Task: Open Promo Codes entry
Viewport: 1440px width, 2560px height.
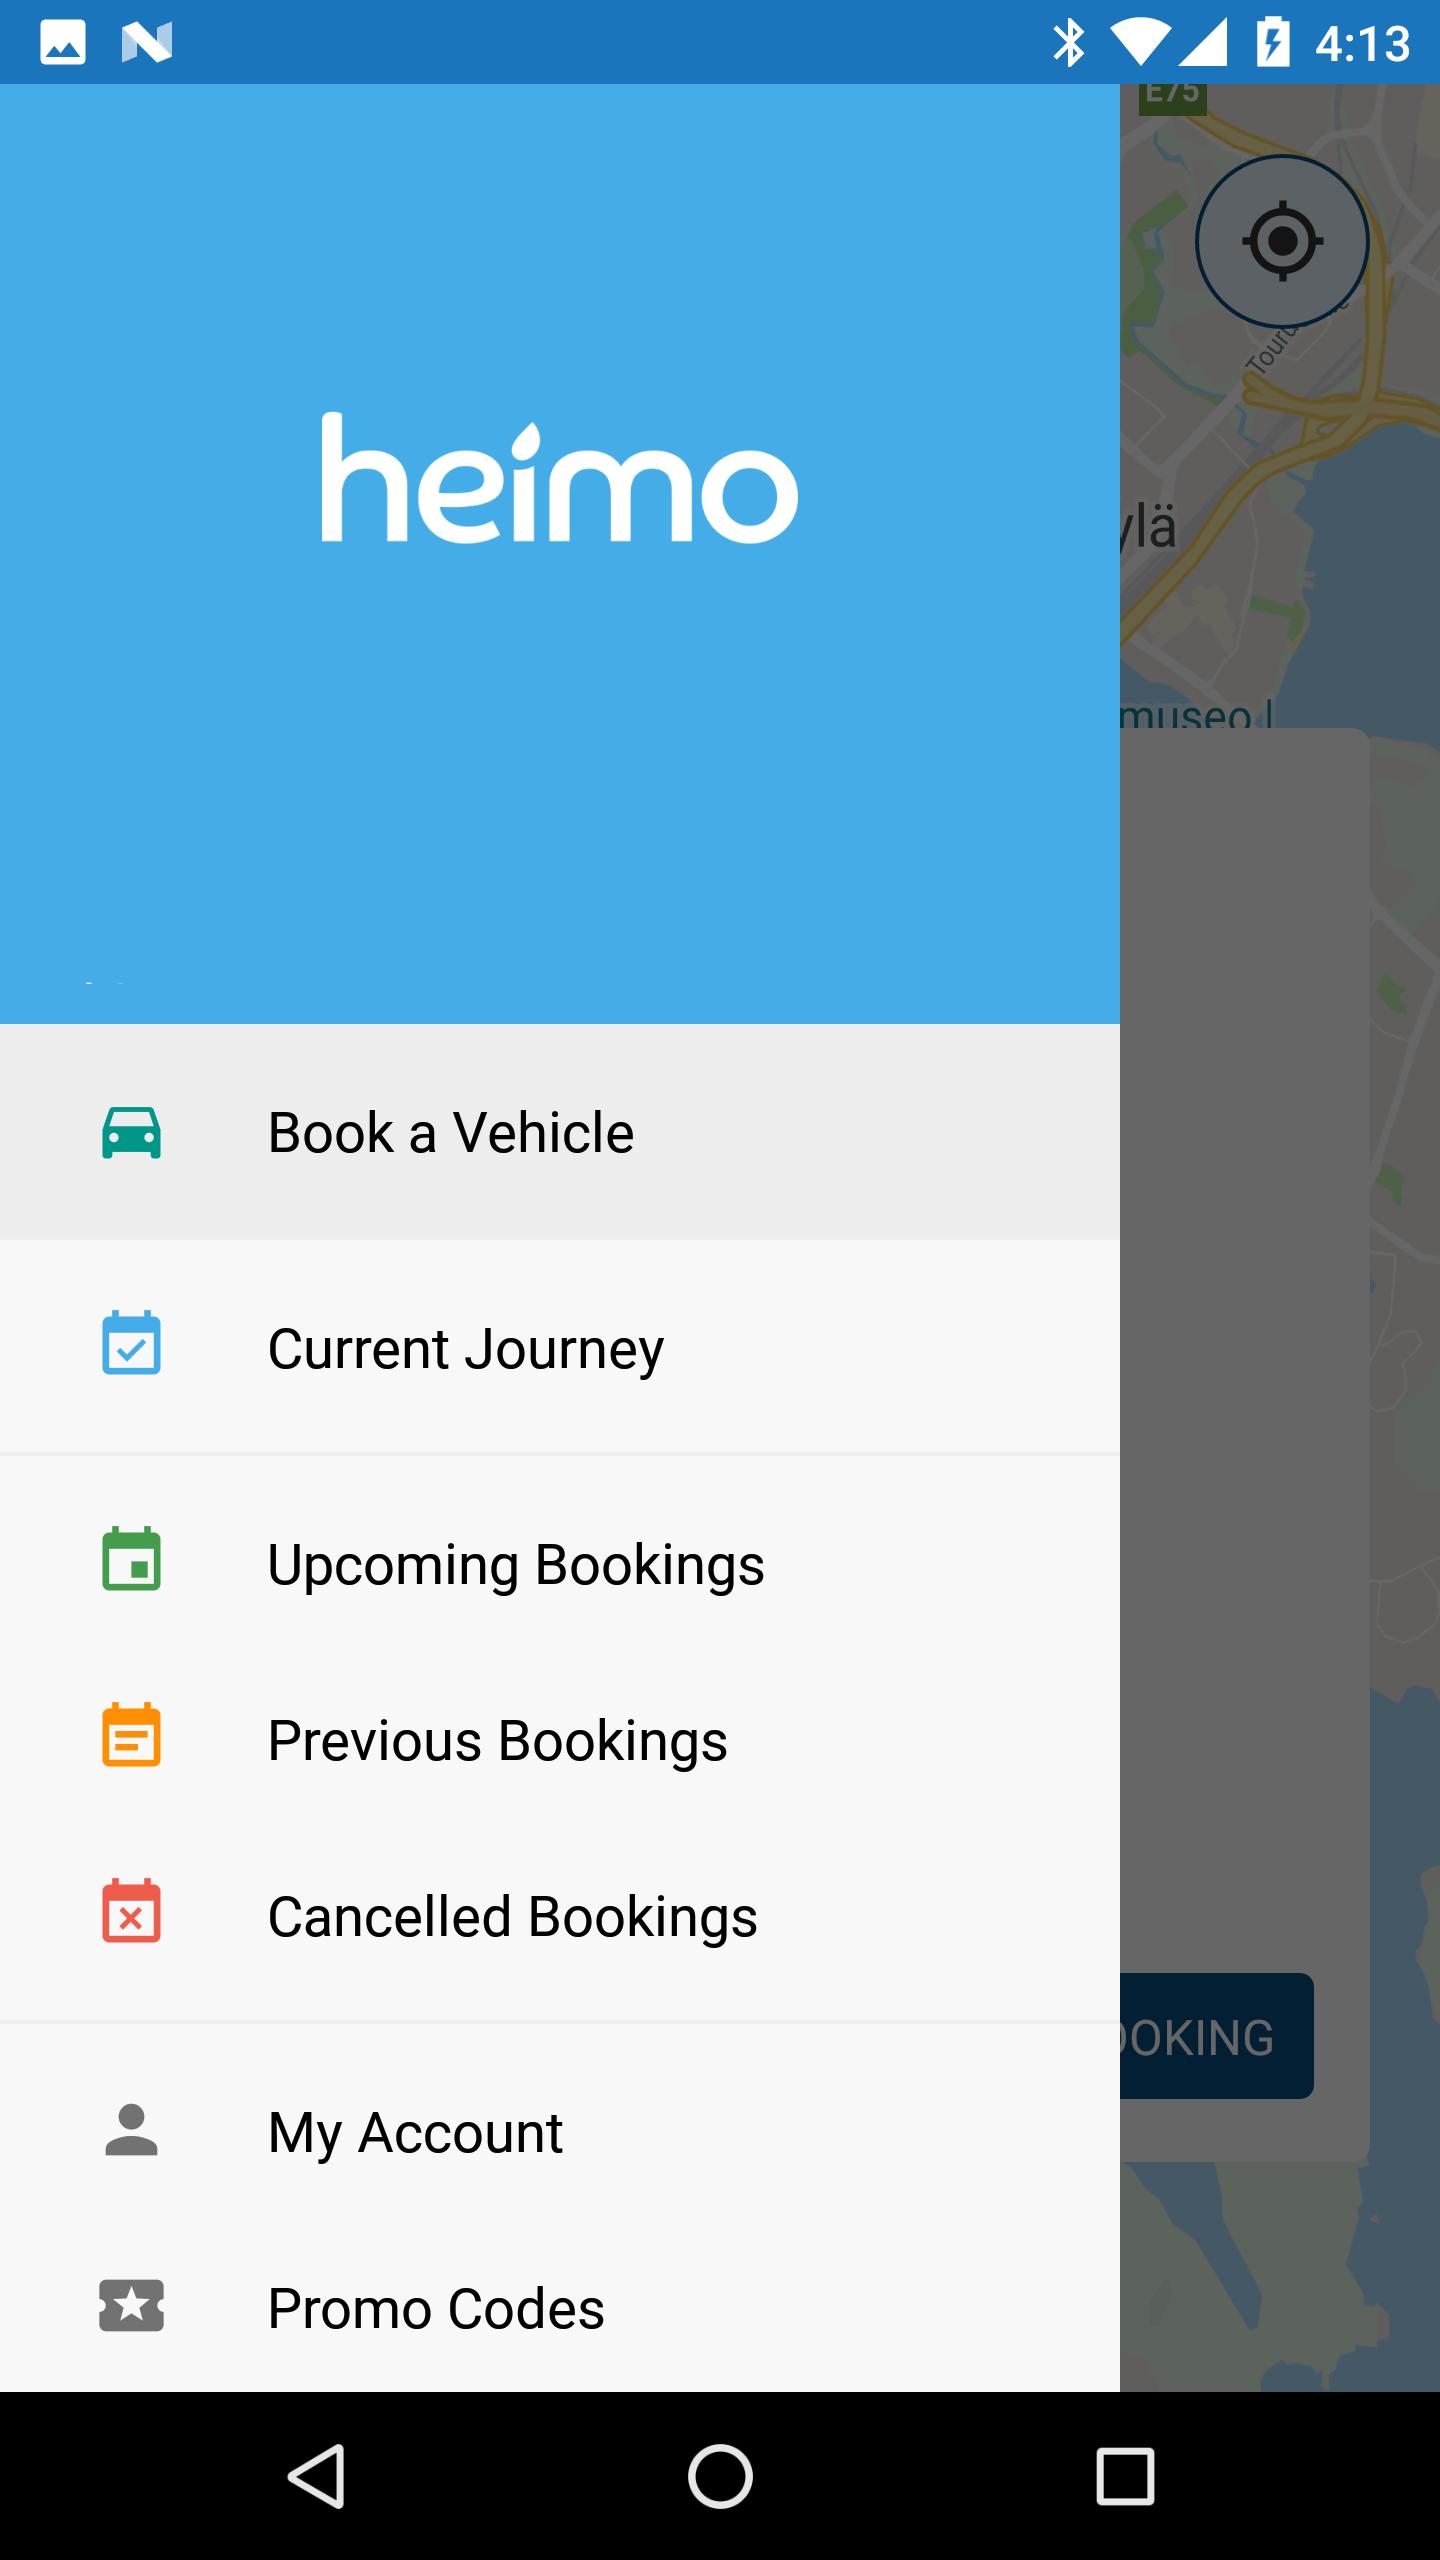Action: [x=560, y=2308]
